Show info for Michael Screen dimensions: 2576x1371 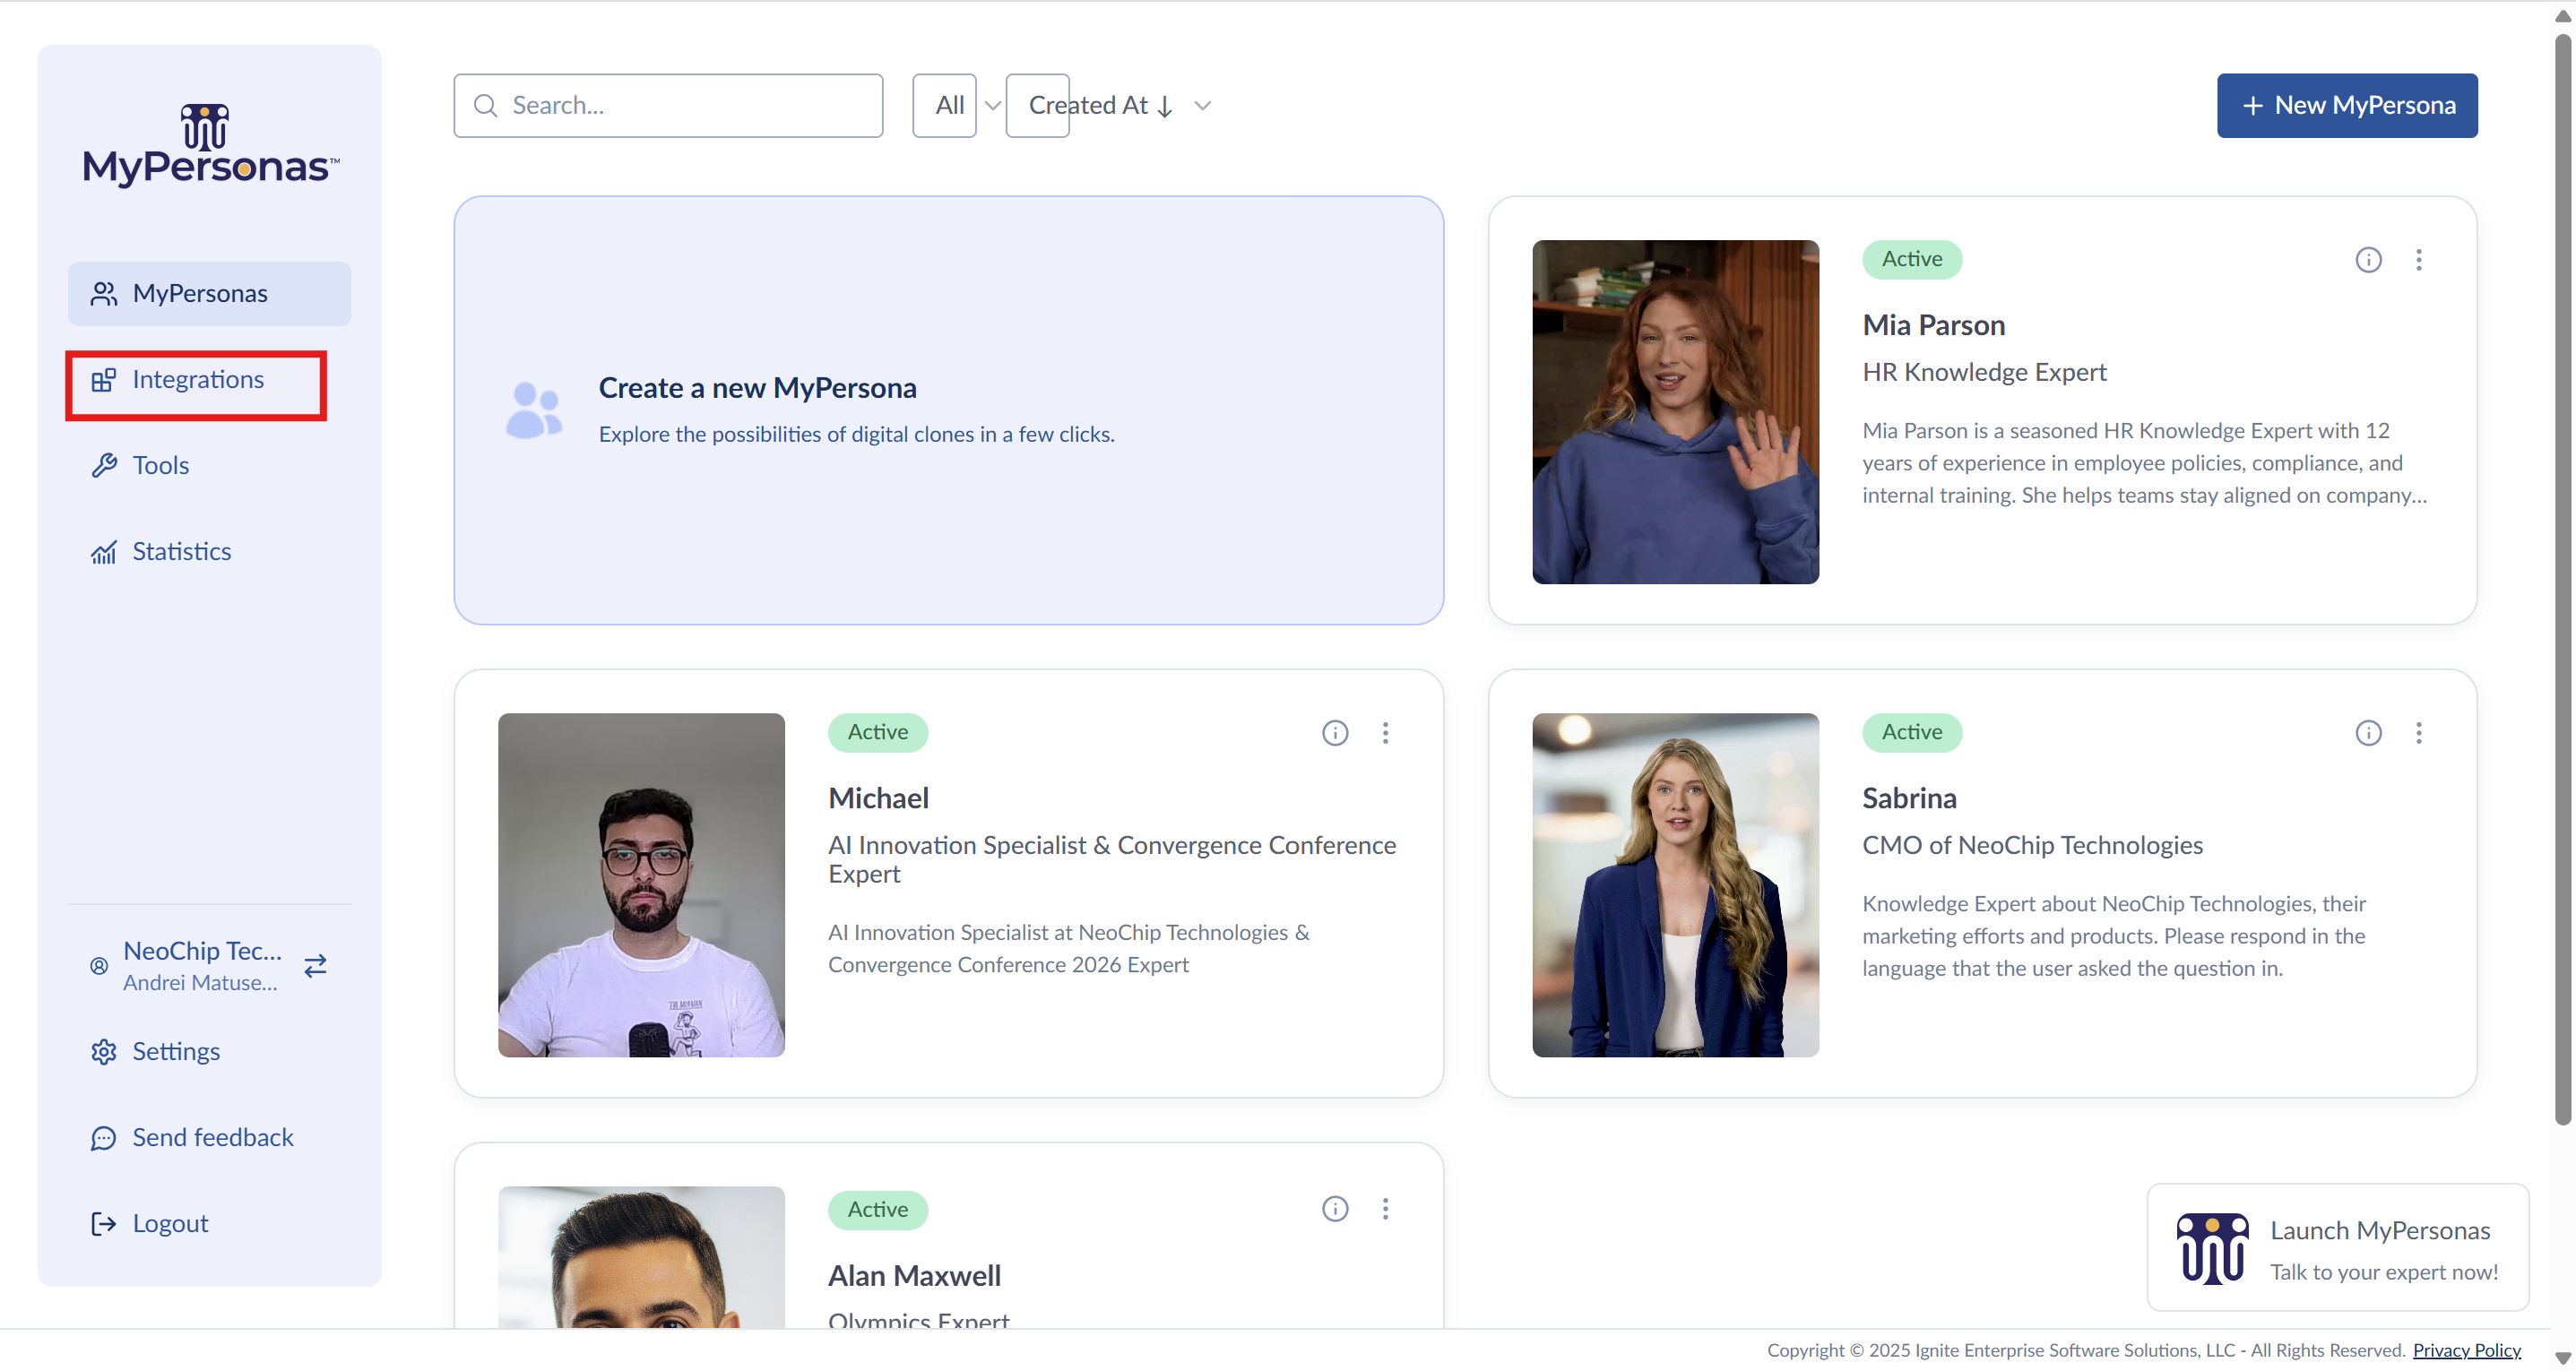[1334, 733]
